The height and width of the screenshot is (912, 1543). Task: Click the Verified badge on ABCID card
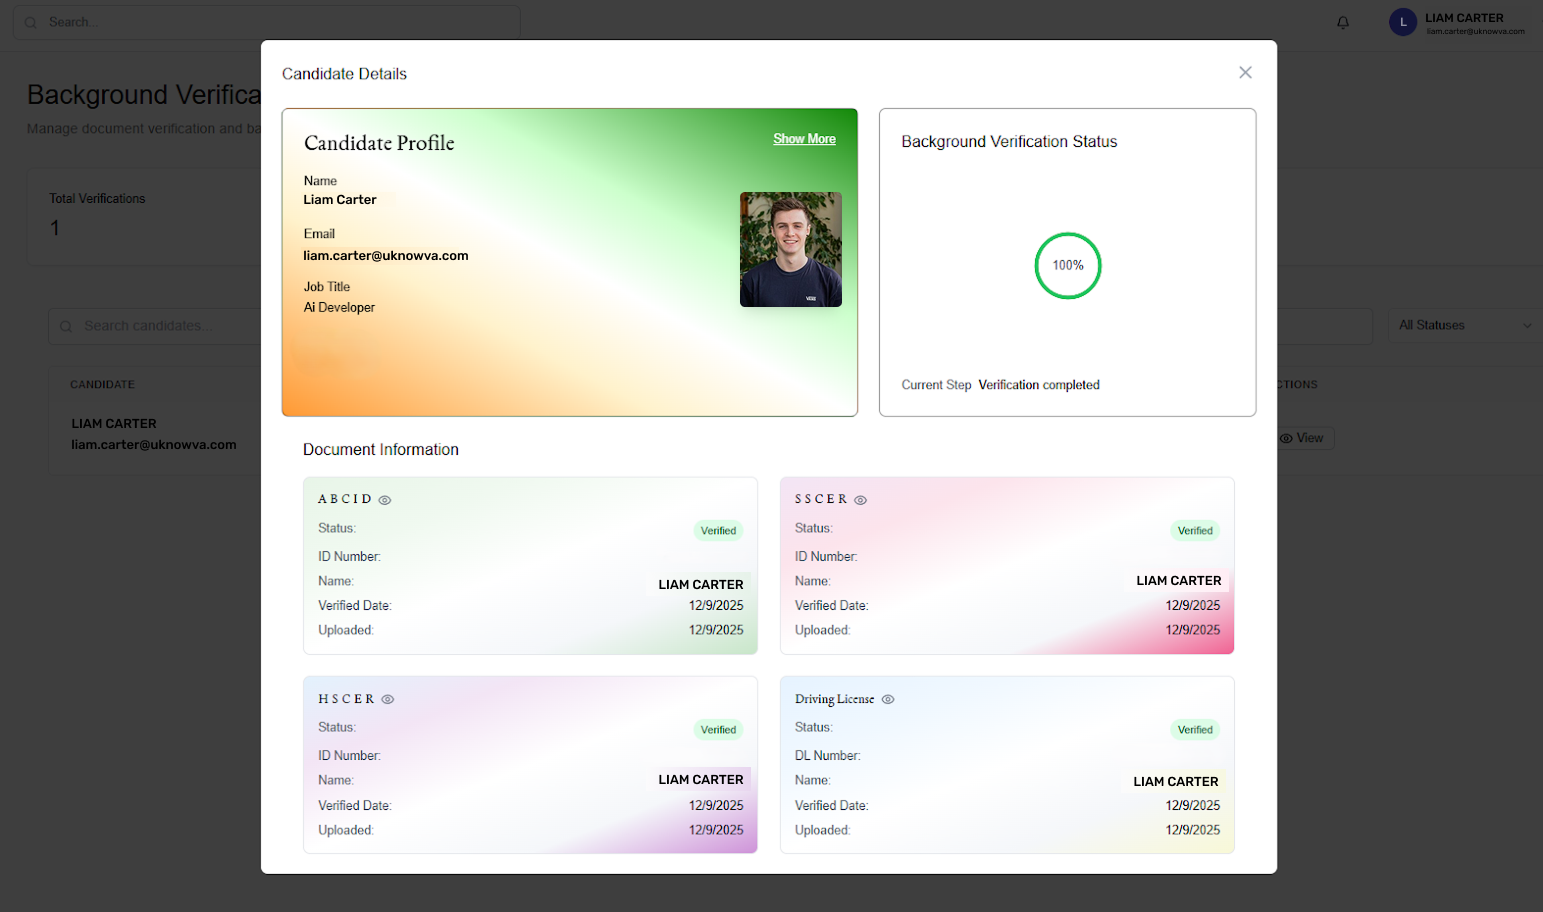click(718, 531)
